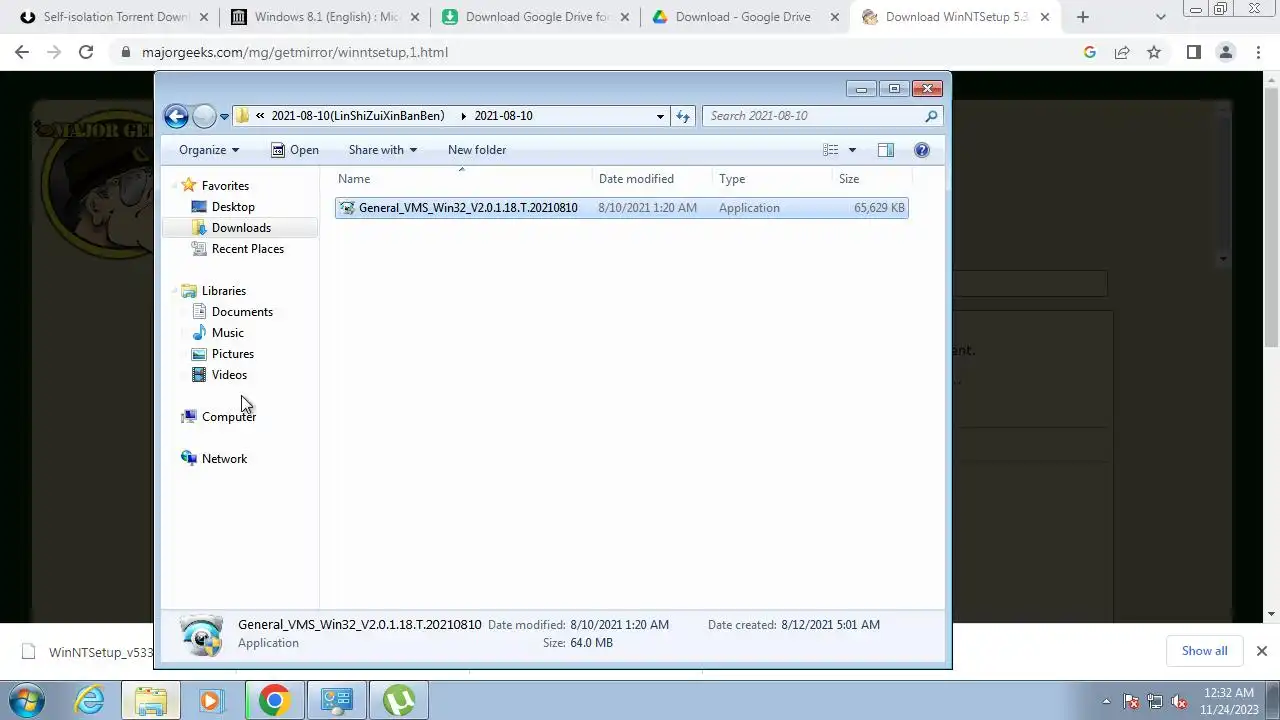Image resolution: width=1280 pixels, height=720 pixels.
Task: Click the New folder button
Action: tap(477, 150)
